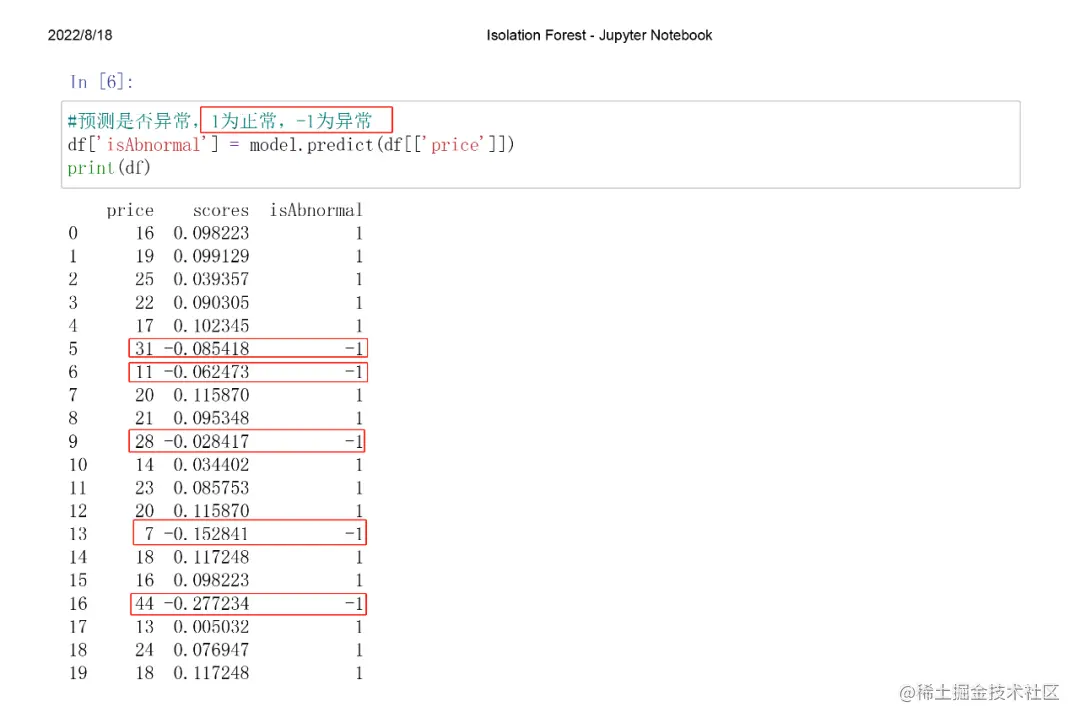This screenshot has width=1080, height=723.
Task: Click price value 24 in row 18
Action: point(144,650)
